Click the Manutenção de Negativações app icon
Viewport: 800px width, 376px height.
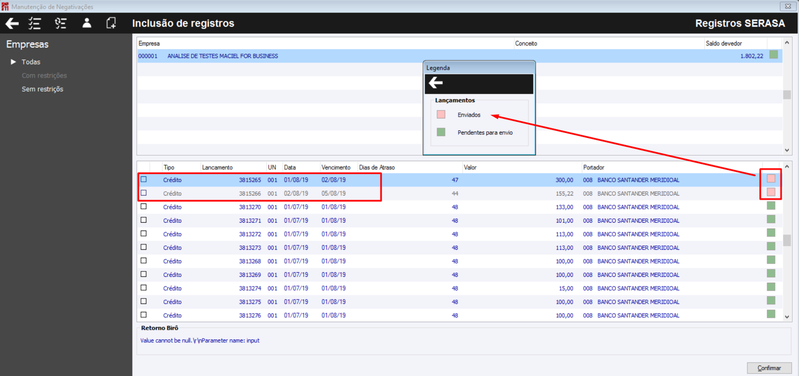(x=6, y=6)
